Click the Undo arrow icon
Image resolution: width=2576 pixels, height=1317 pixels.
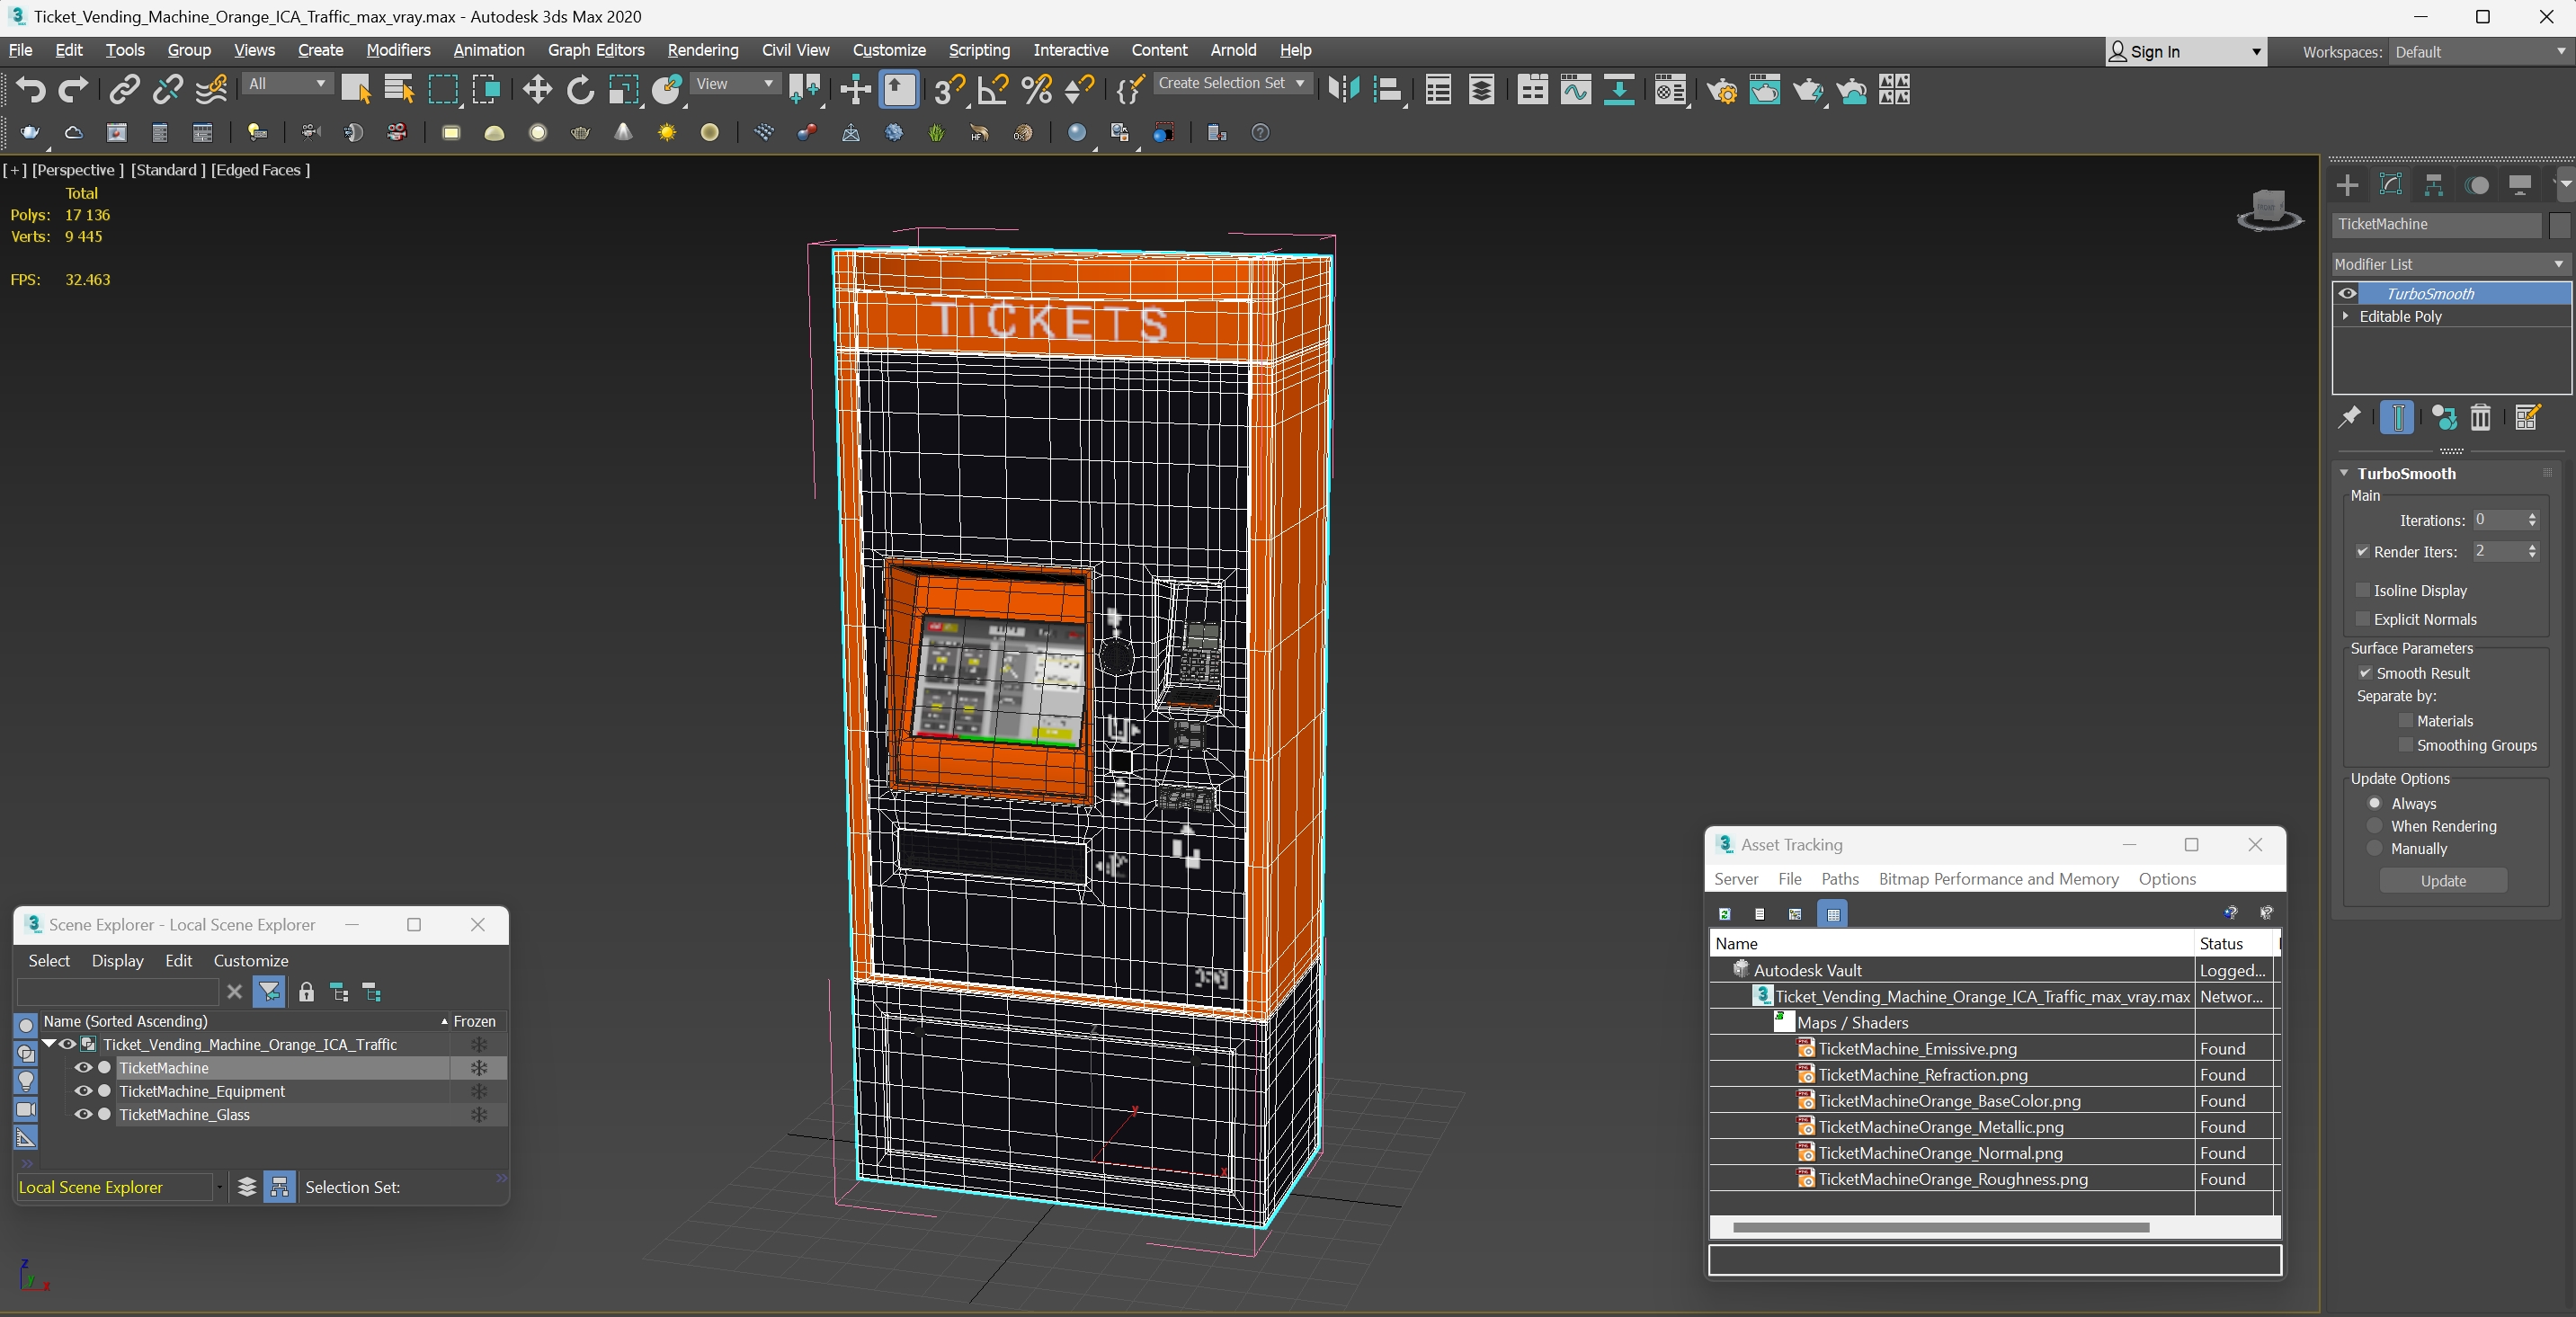click(x=31, y=91)
